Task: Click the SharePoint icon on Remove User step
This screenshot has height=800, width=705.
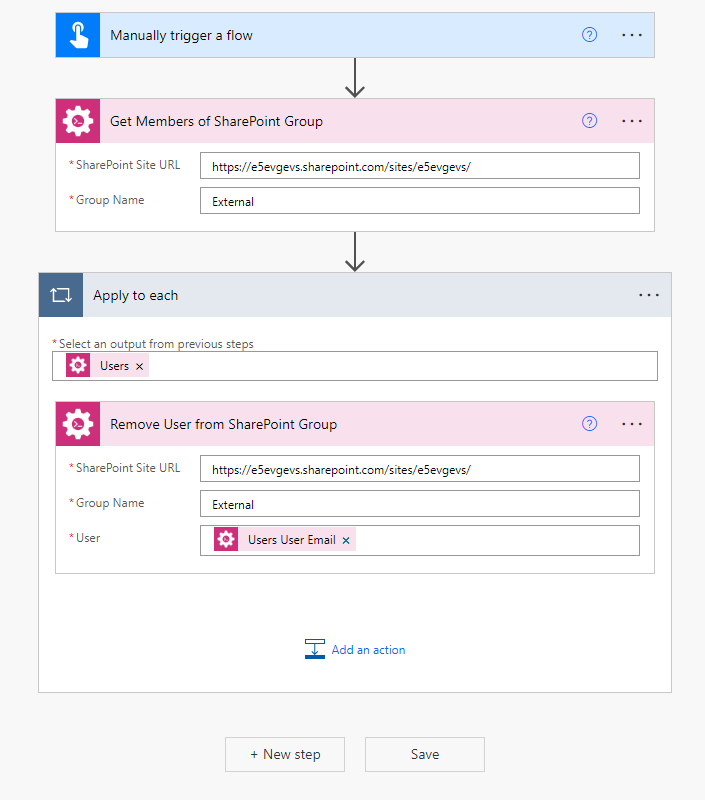Action: coord(77,423)
